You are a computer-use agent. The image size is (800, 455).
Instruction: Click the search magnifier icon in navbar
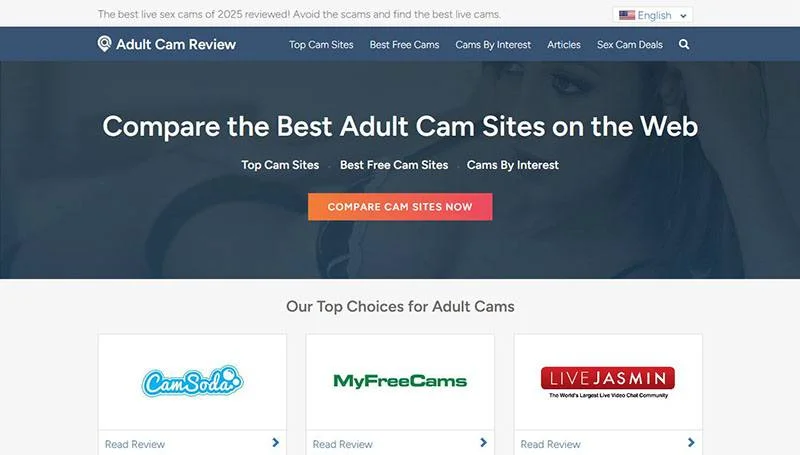(684, 44)
